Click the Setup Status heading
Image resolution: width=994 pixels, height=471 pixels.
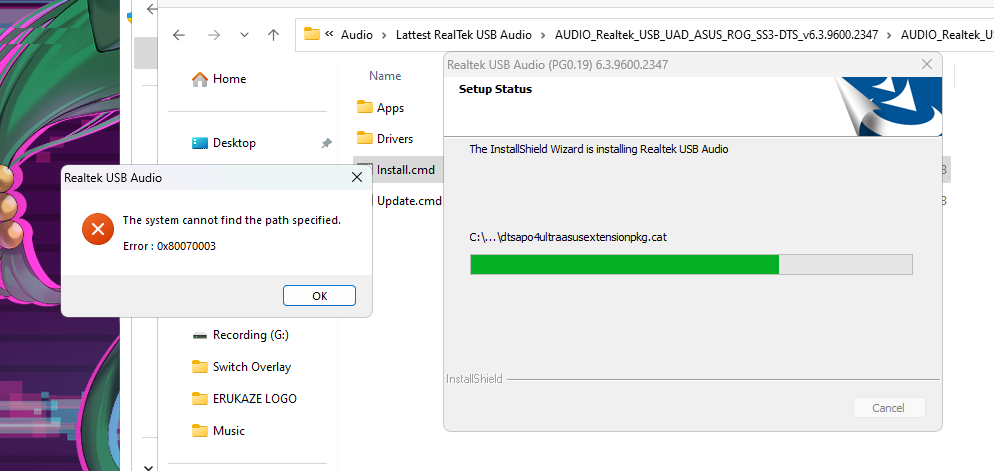pos(495,89)
